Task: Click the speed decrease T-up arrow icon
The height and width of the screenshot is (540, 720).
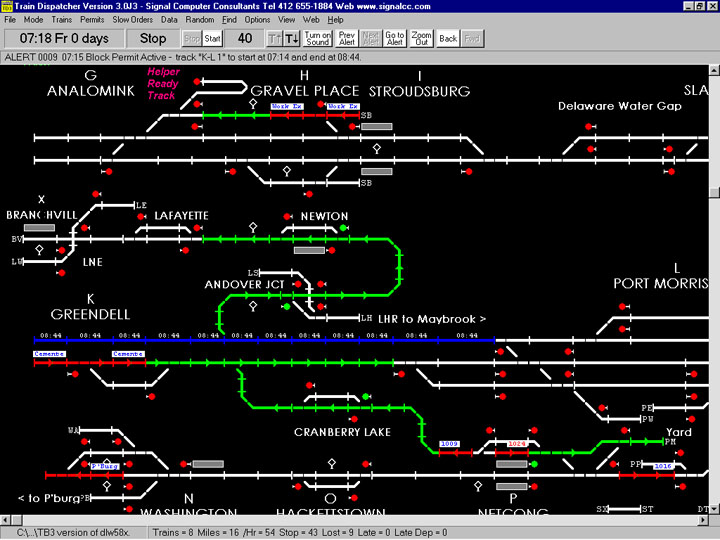Action: tap(274, 38)
